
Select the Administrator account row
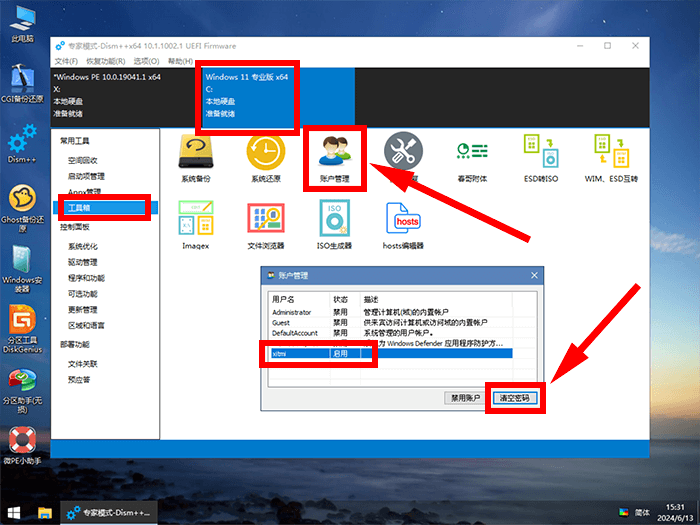pos(298,312)
